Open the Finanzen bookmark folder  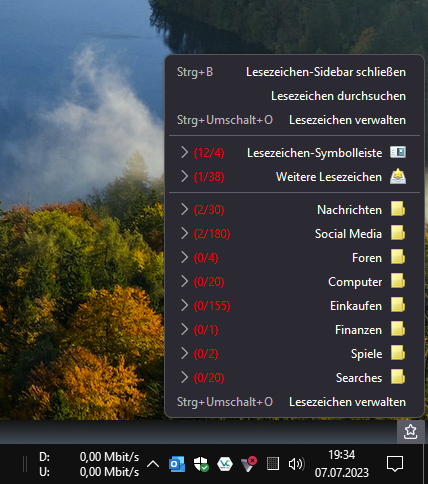(x=294, y=330)
